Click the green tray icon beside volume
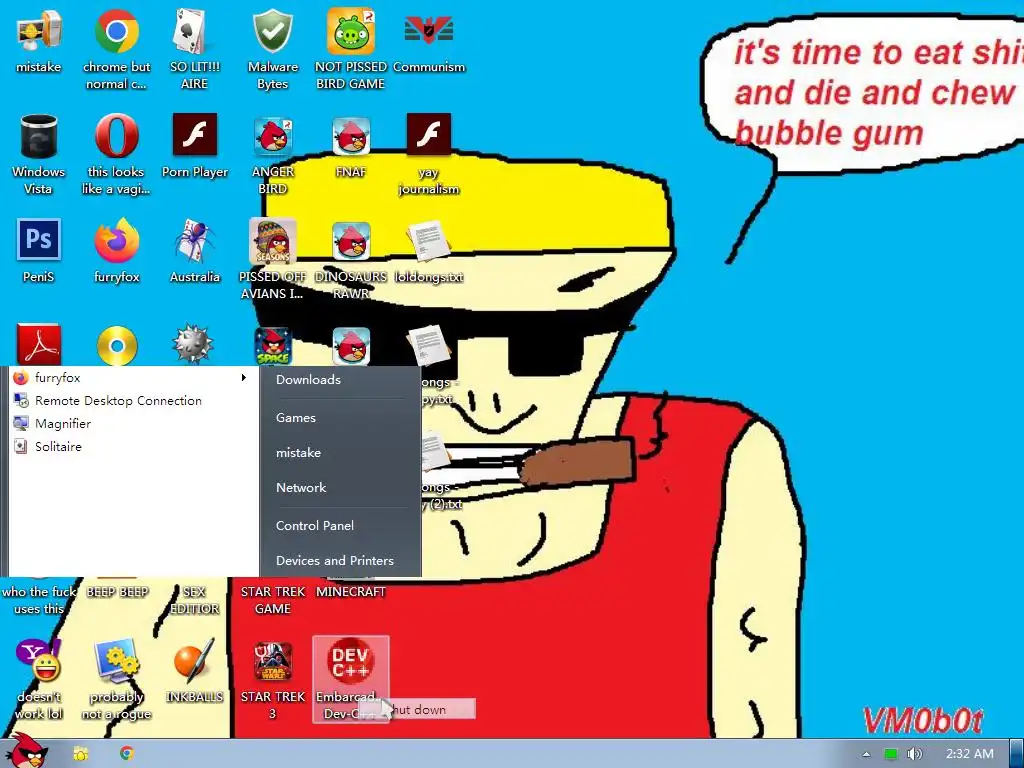 point(891,754)
